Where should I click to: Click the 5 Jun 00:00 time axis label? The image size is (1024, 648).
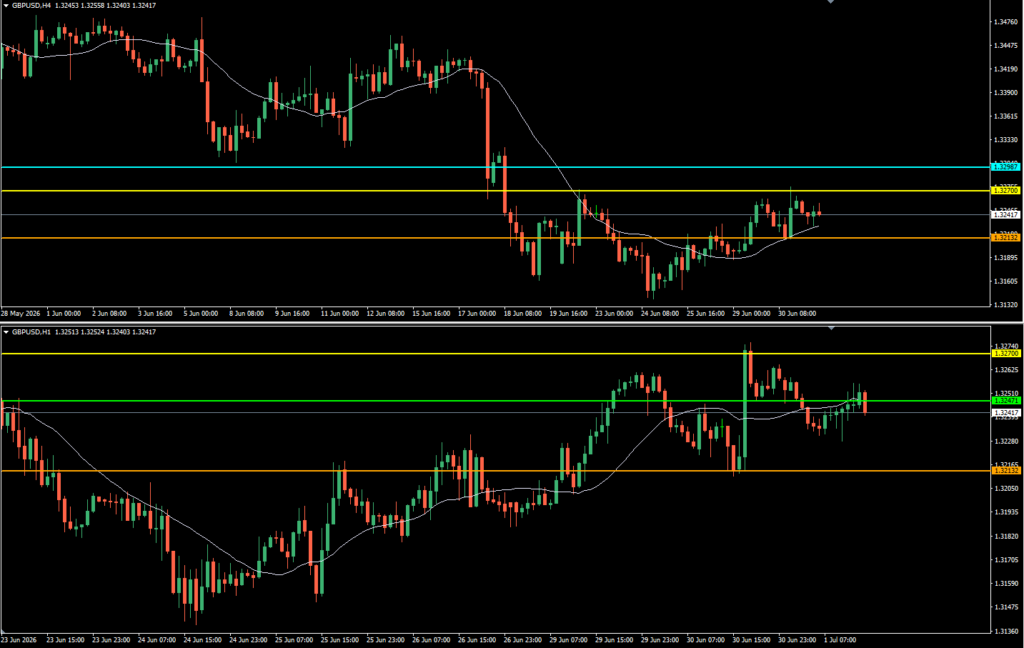[200, 314]
